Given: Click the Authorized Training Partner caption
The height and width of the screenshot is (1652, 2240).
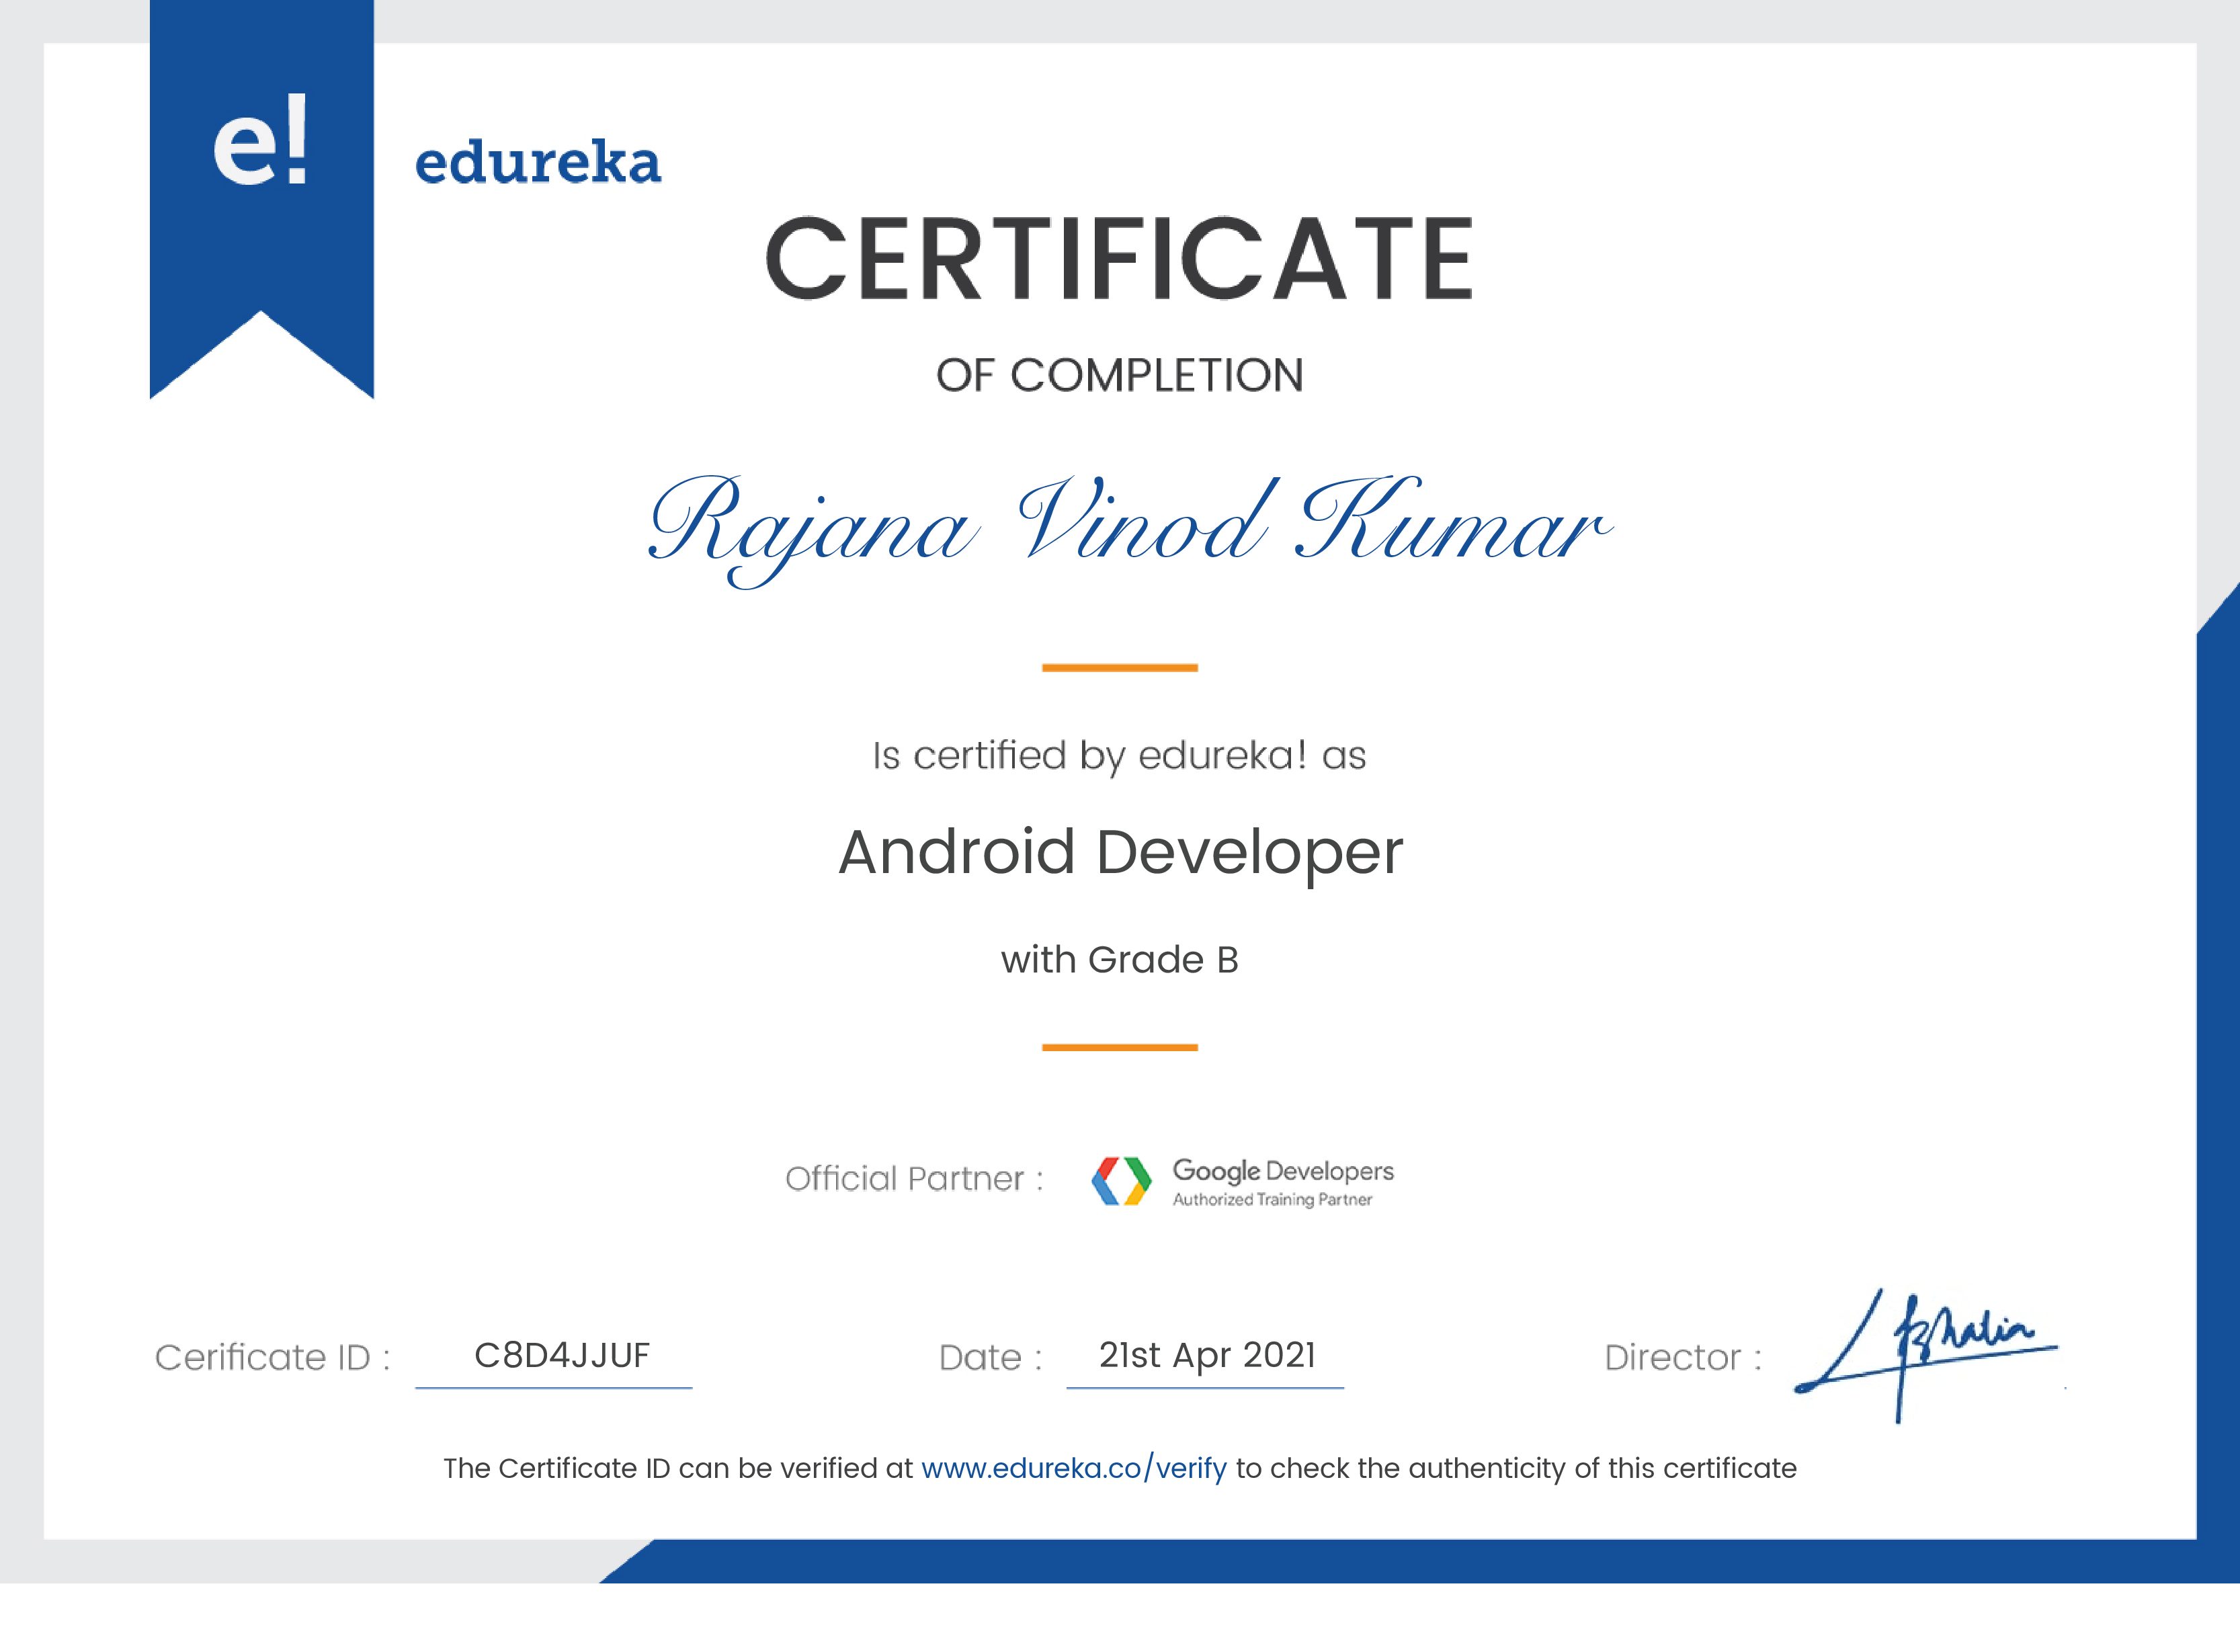Looking at the screenshot, I should click(x=1272, y=1200).
